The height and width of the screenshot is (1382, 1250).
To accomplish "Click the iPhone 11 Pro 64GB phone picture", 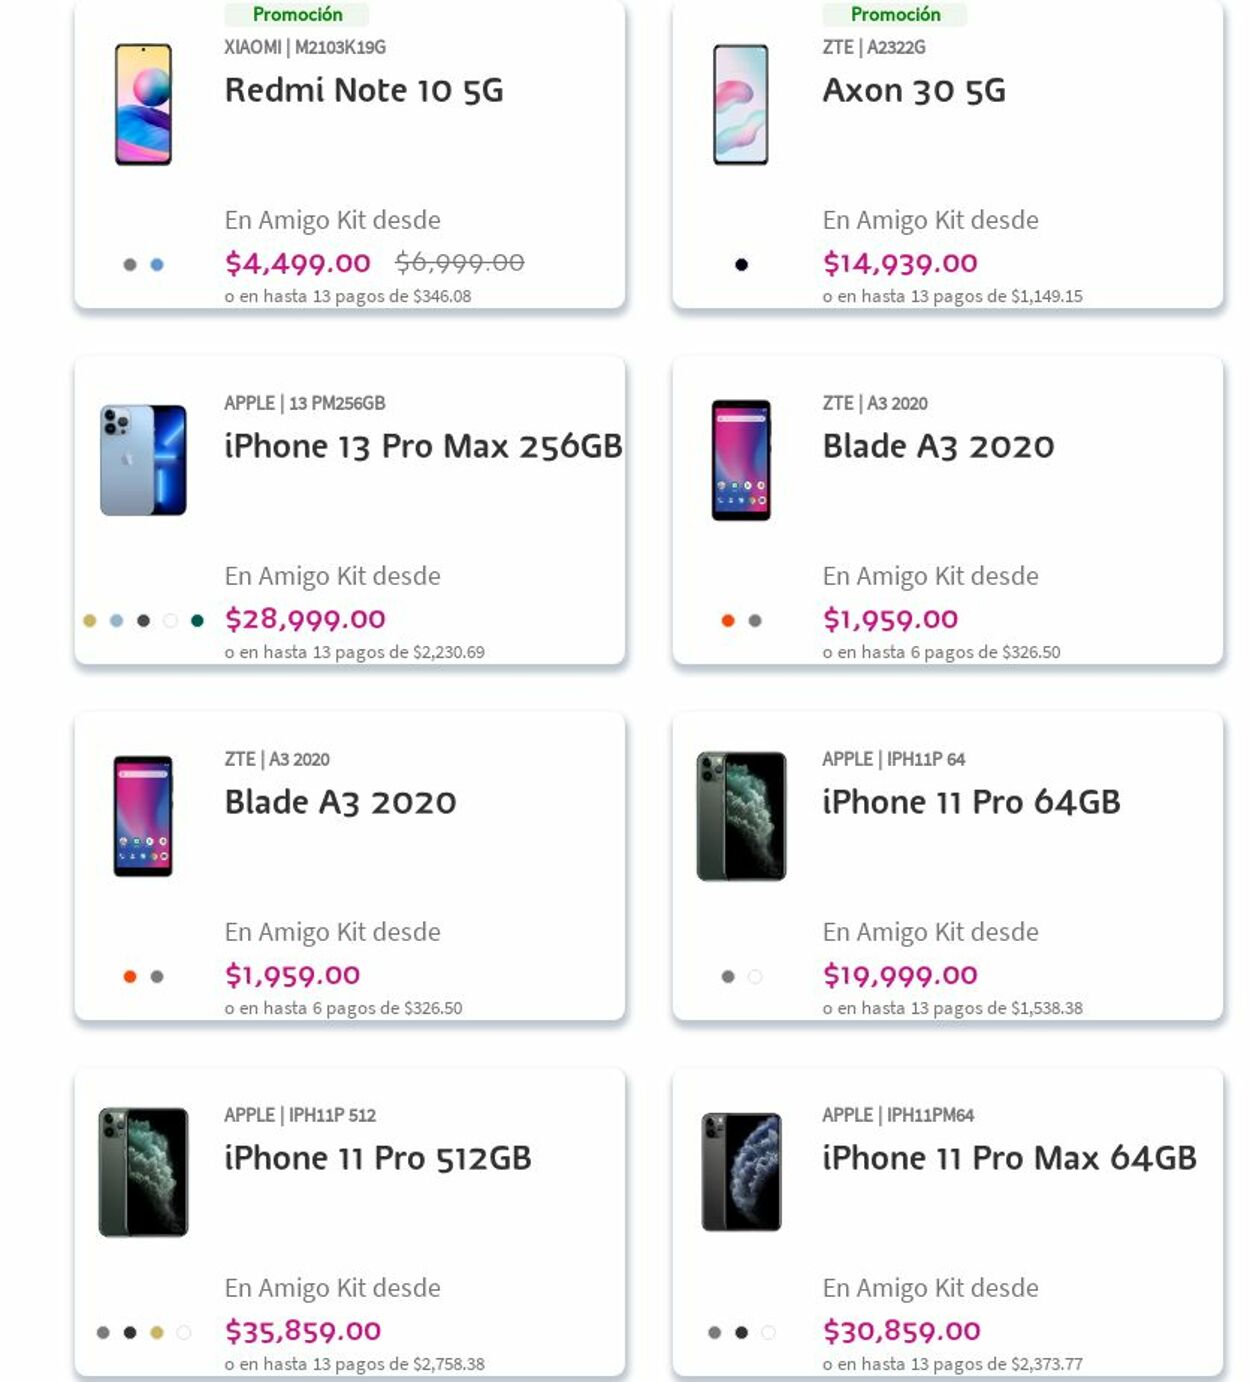I will point(741,816).
